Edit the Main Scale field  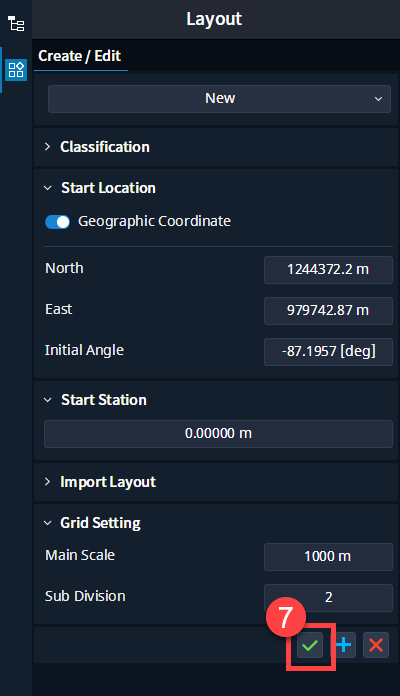pos(328,557)
